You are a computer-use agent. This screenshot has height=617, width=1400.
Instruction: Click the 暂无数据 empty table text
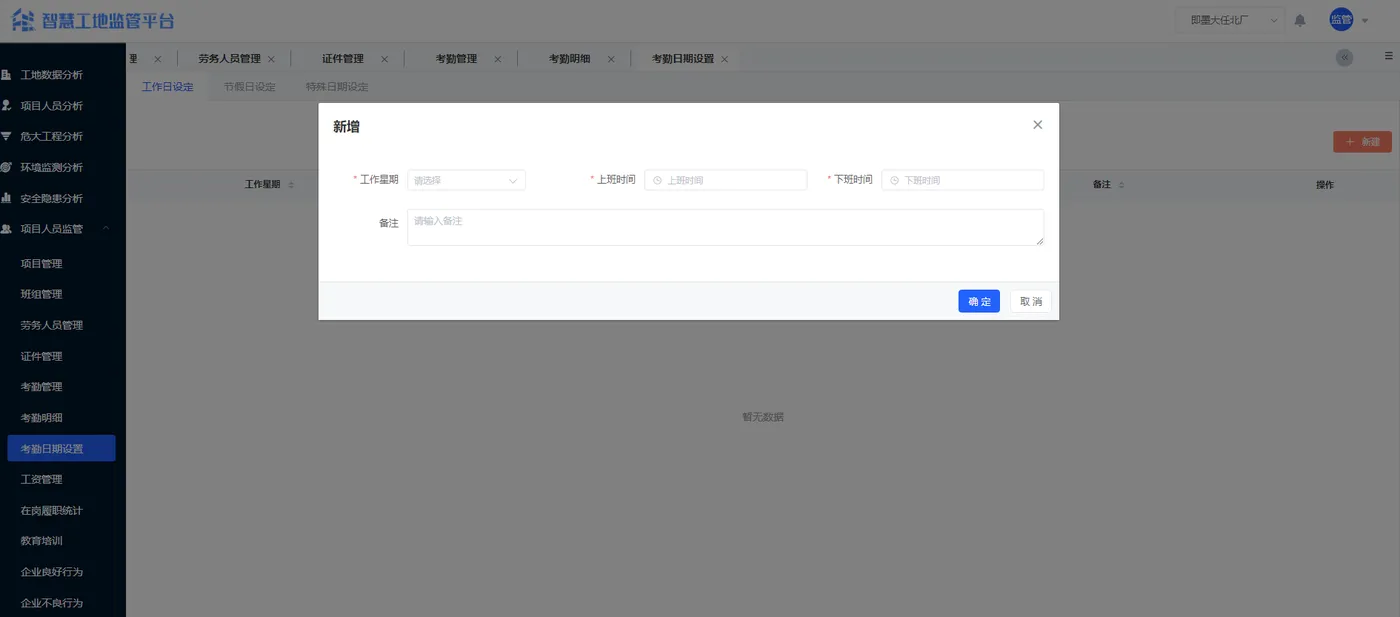coord(763,417)
